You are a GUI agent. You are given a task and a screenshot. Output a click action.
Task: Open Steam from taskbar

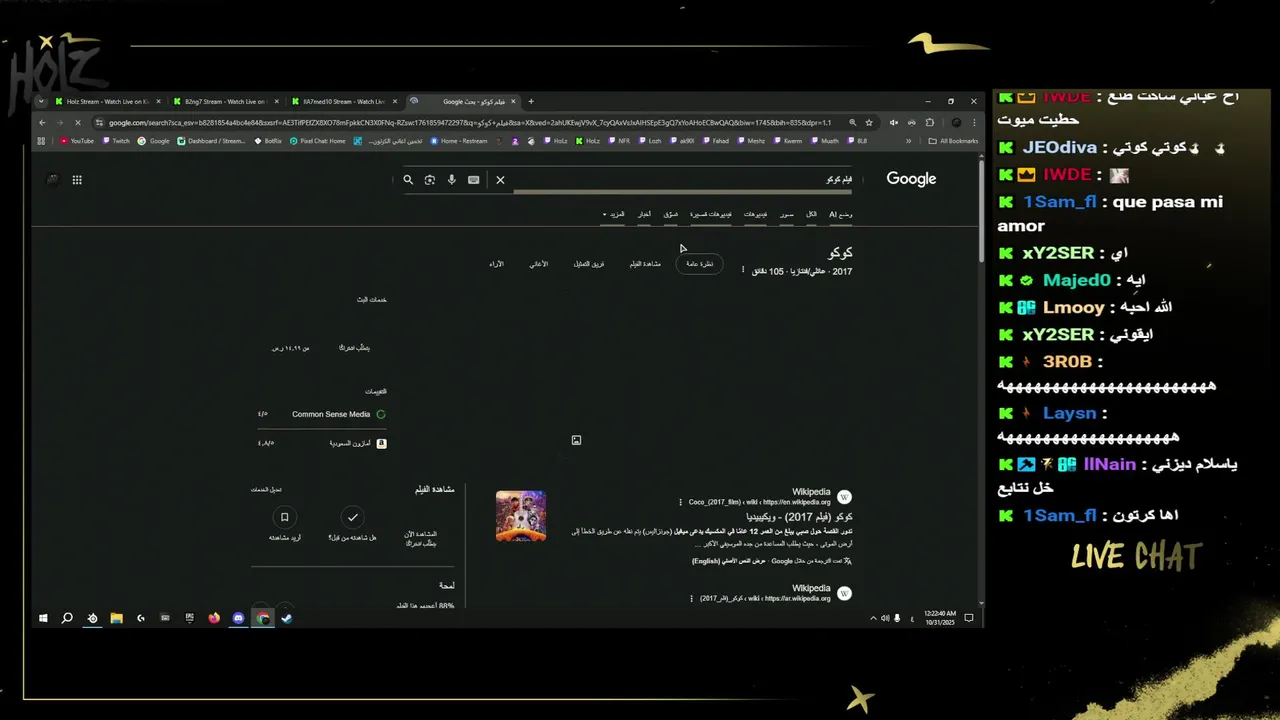286,618
